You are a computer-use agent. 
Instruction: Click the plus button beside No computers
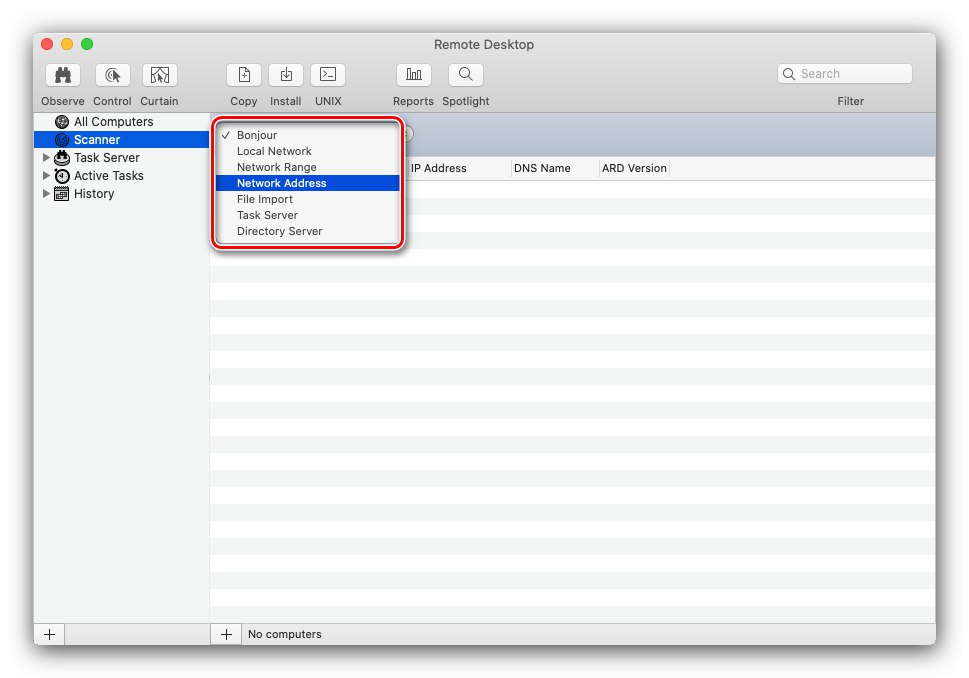226,634
